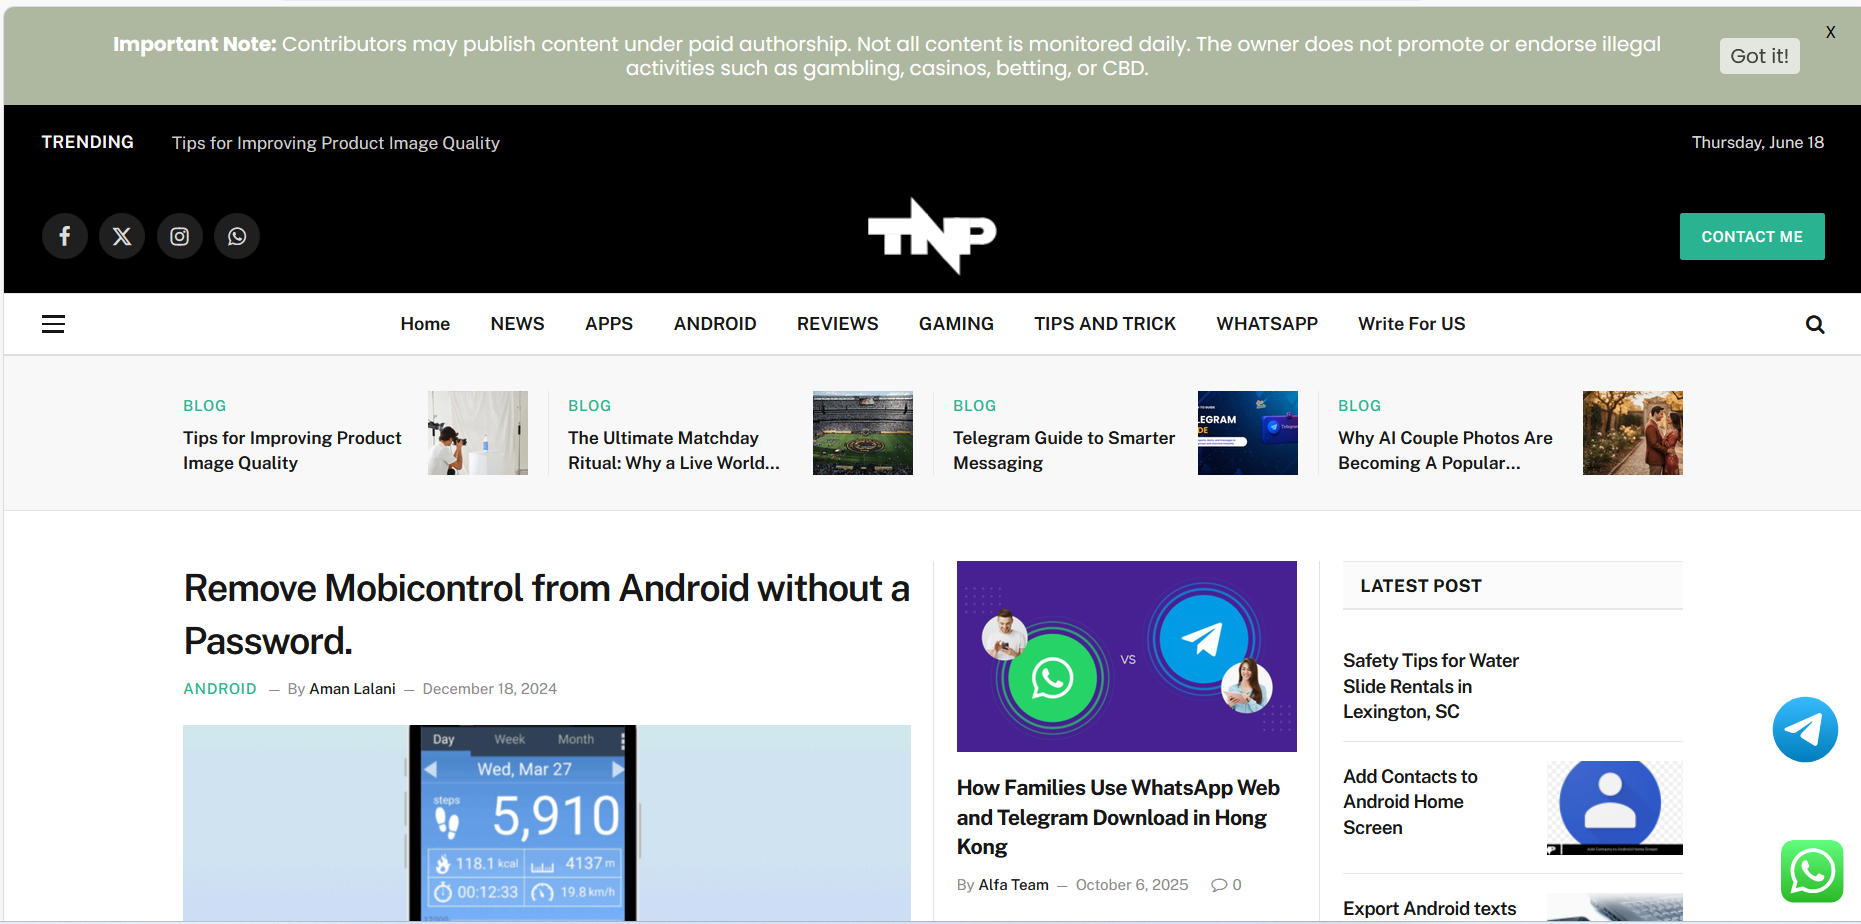The height and width of the screenshot is (924, 1861).
Task: Click the couple photo thumbnail in blog strip
Action: pos(1633,433)
